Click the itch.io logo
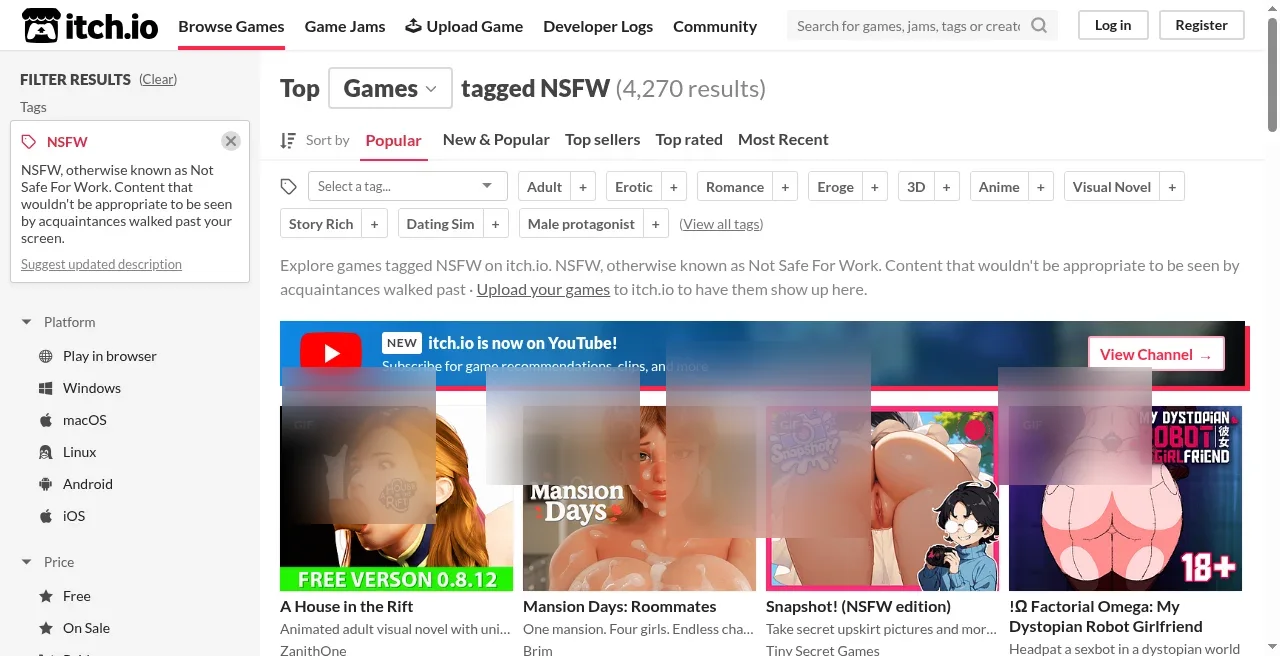1280x656 pixels. click(x=90, y=26)
